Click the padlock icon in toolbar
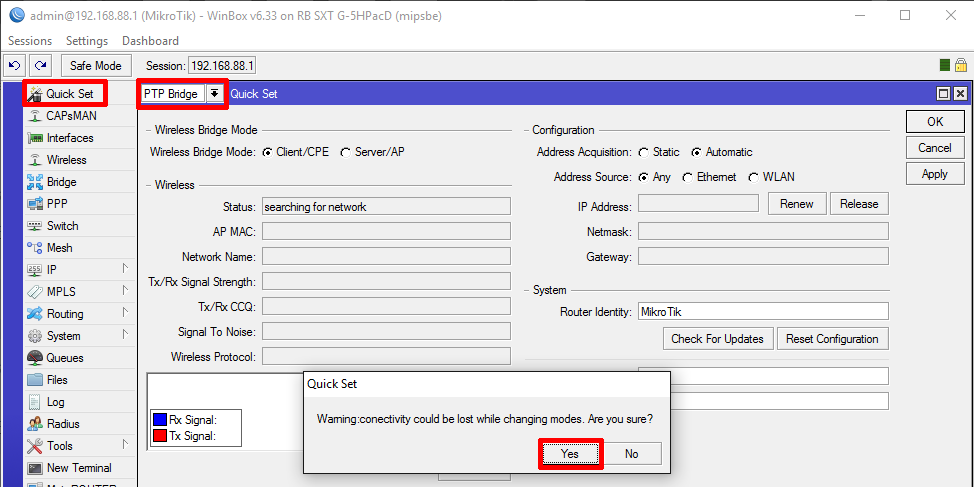Screen dimensions: 974x487 [961, 65]
